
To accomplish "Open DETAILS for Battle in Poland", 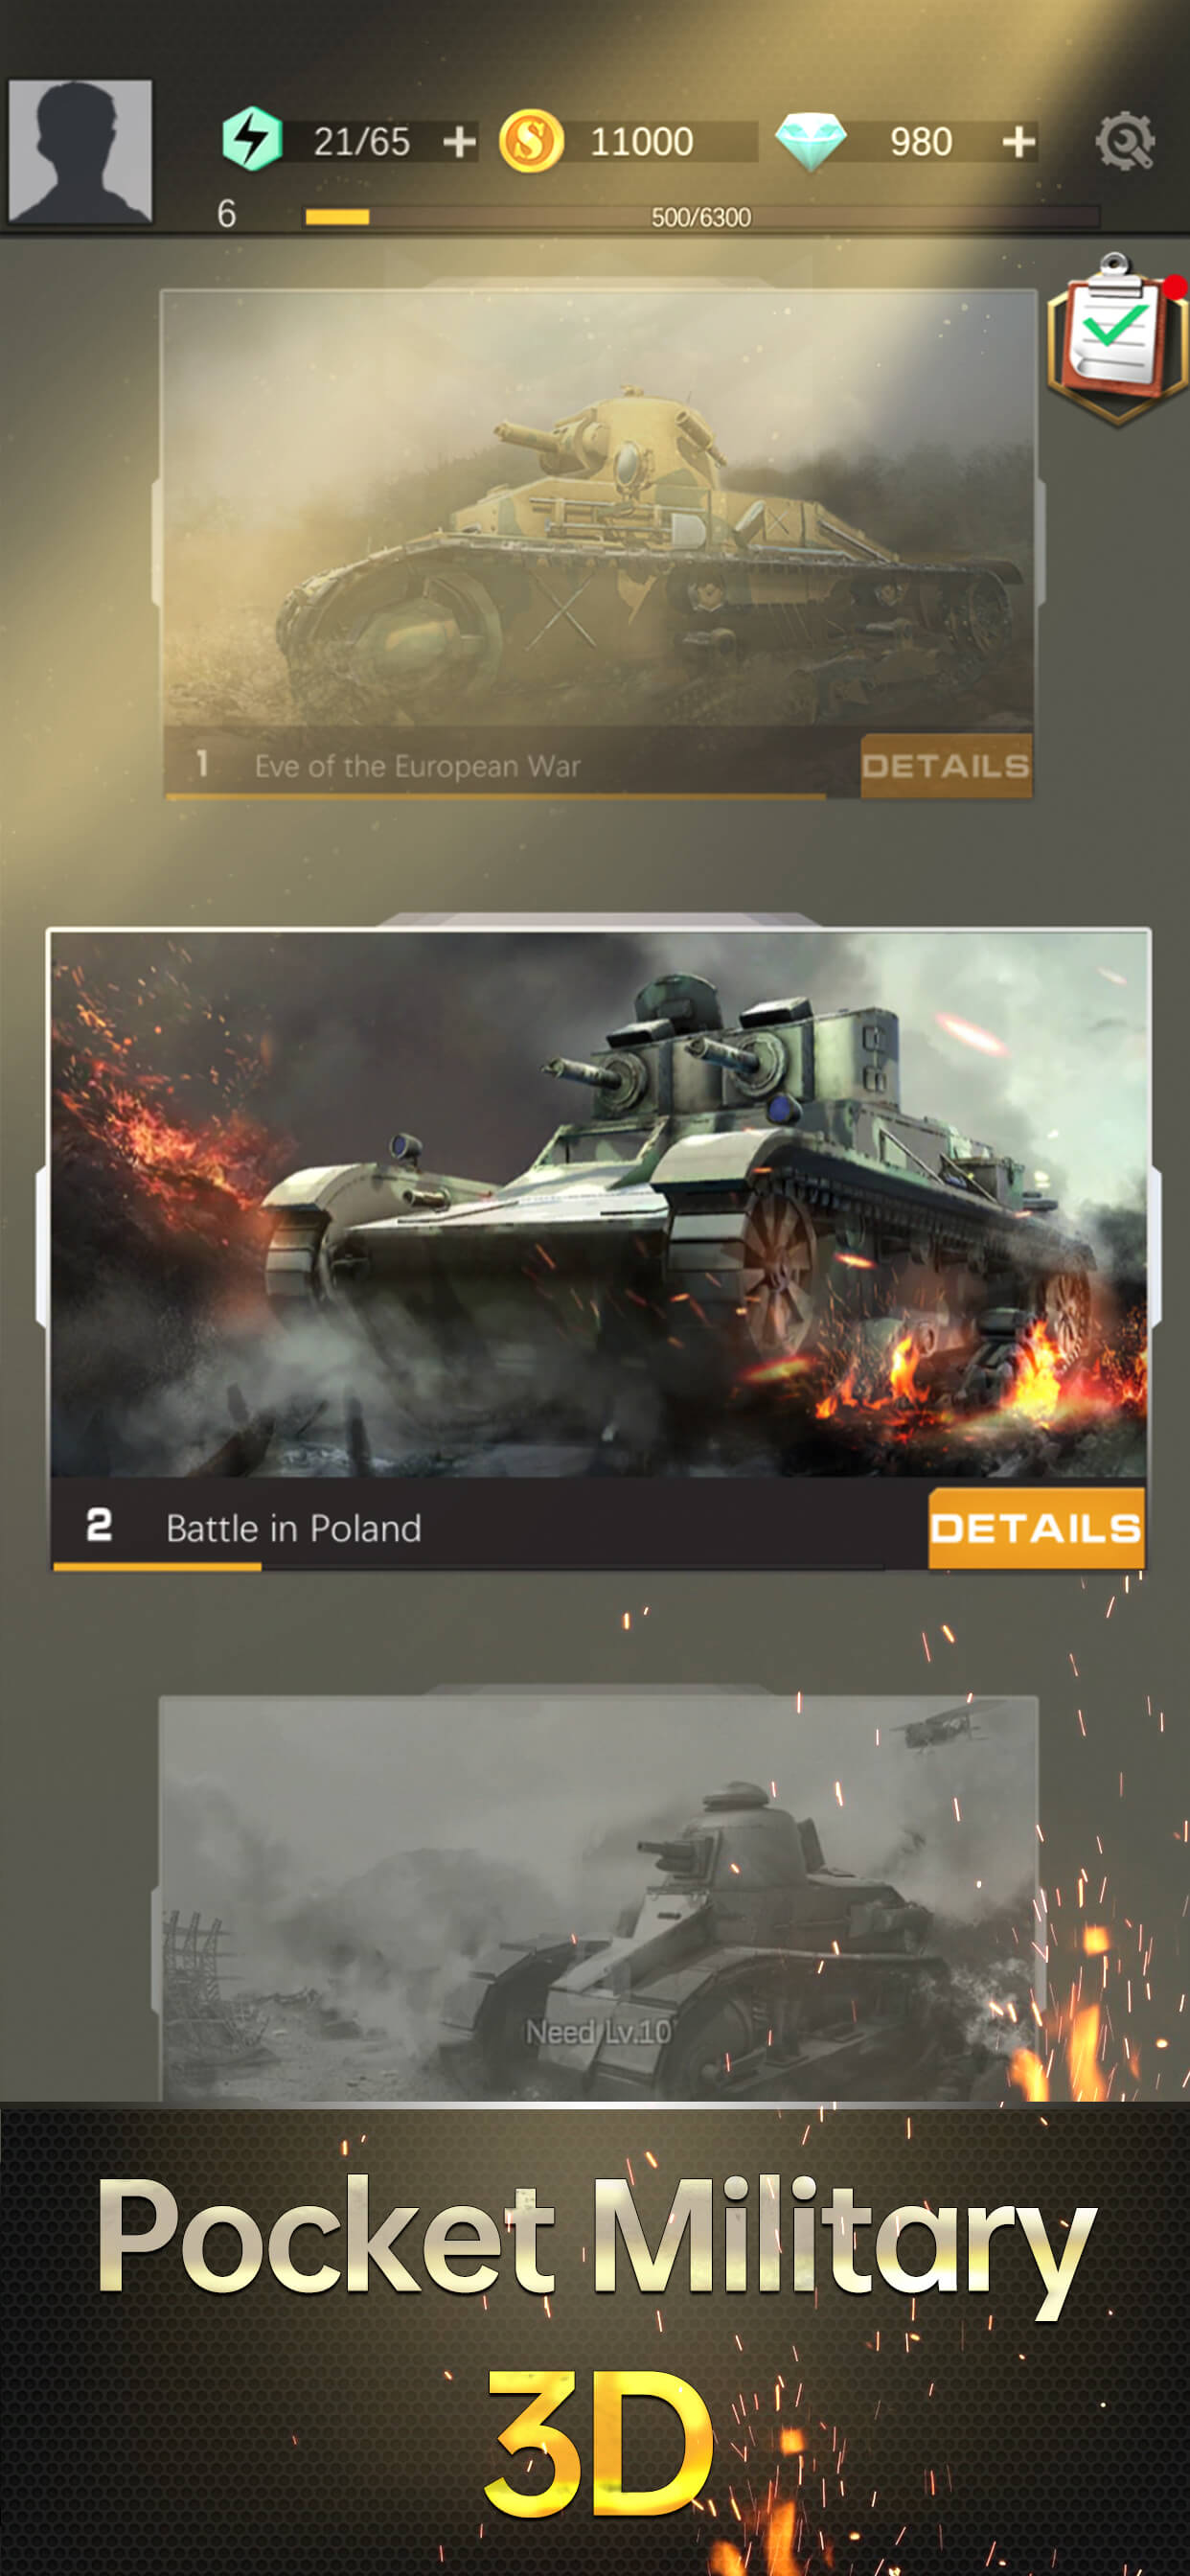I will coord(1036,1527).
